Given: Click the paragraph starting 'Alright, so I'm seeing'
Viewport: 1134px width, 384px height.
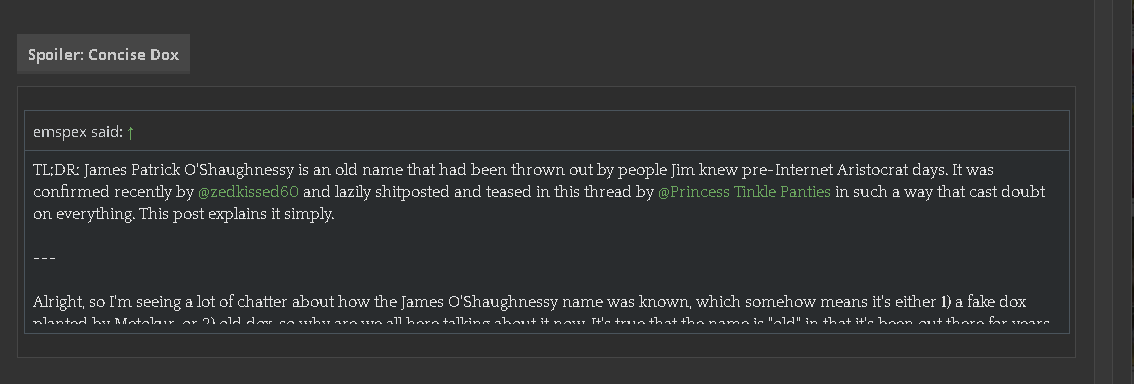Looking at the screenshot, I should pos(541,312).
